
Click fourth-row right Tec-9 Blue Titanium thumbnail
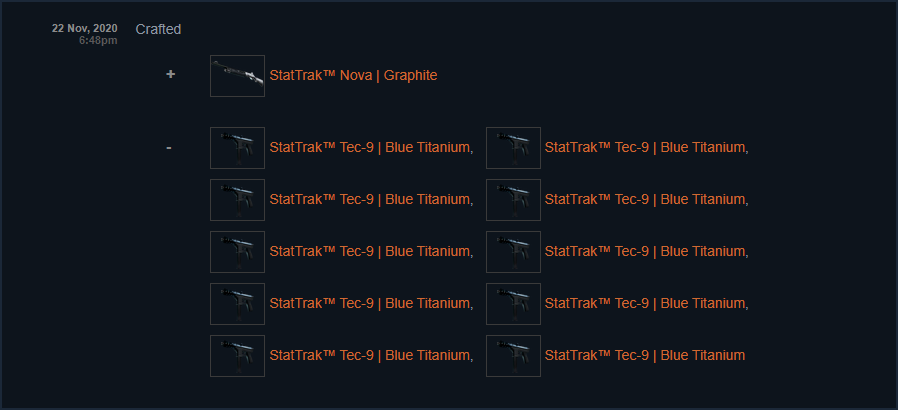(x=513, y=304)
